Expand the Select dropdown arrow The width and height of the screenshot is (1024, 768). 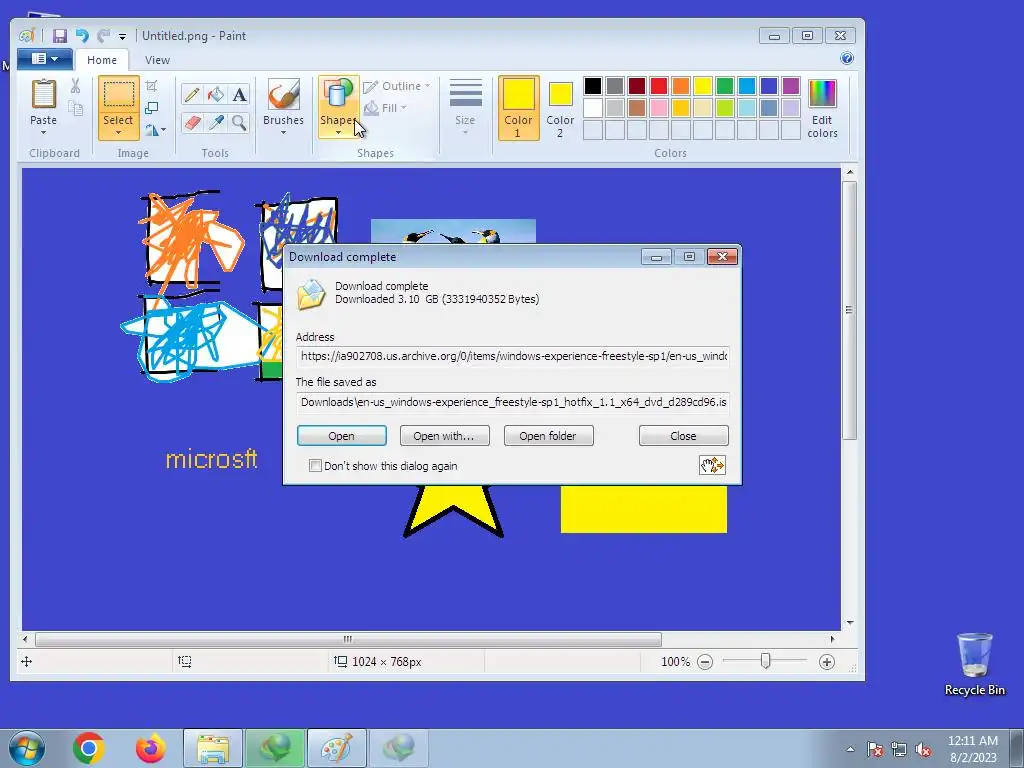118,133
